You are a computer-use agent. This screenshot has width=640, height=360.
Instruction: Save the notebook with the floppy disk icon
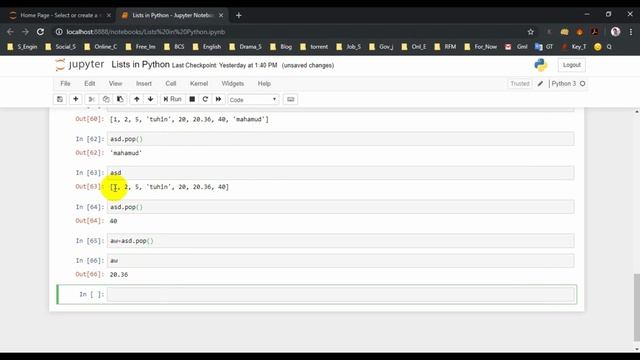click(60, 99)
